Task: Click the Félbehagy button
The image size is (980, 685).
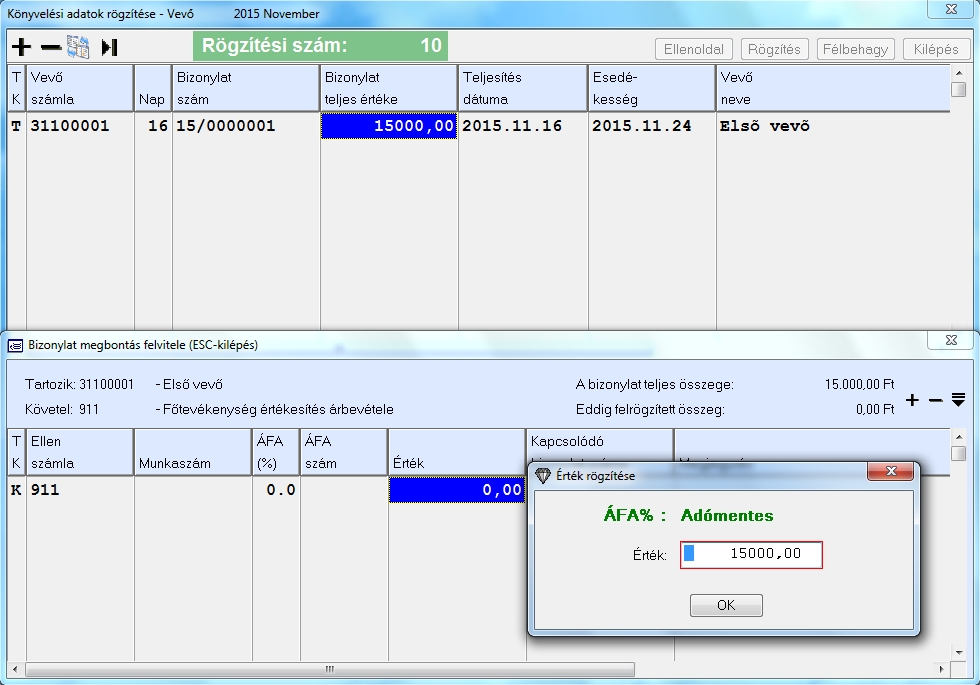Action: (x=855, y=49)
